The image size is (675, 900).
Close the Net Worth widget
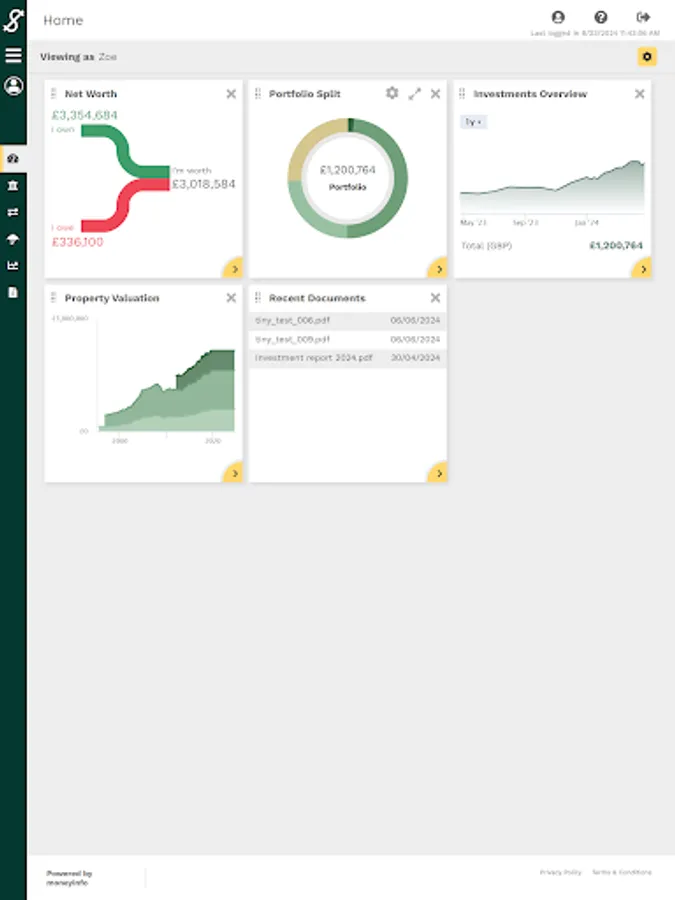pyautogui.click(x=231, y=94)
